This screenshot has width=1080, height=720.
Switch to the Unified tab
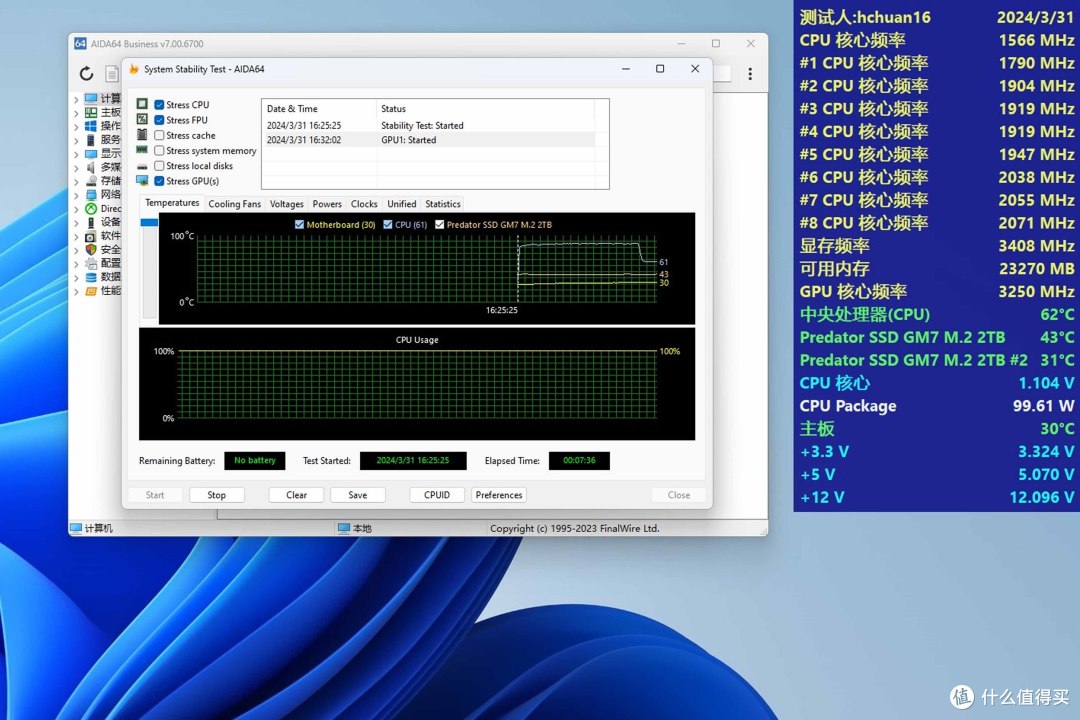pyautogui.click(x=402, y=204)
